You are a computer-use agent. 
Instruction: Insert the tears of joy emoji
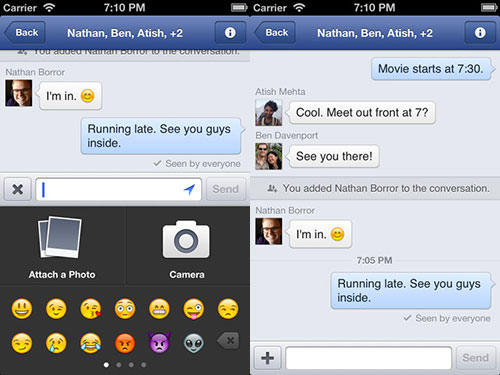[91, 343]
